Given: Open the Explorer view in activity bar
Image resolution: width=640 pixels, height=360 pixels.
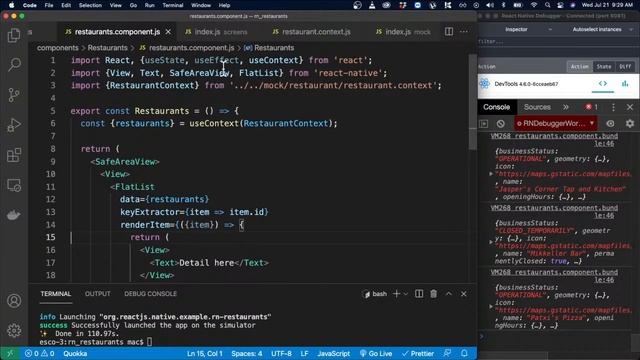Looking at the screenshot, I should coord(14,35).
